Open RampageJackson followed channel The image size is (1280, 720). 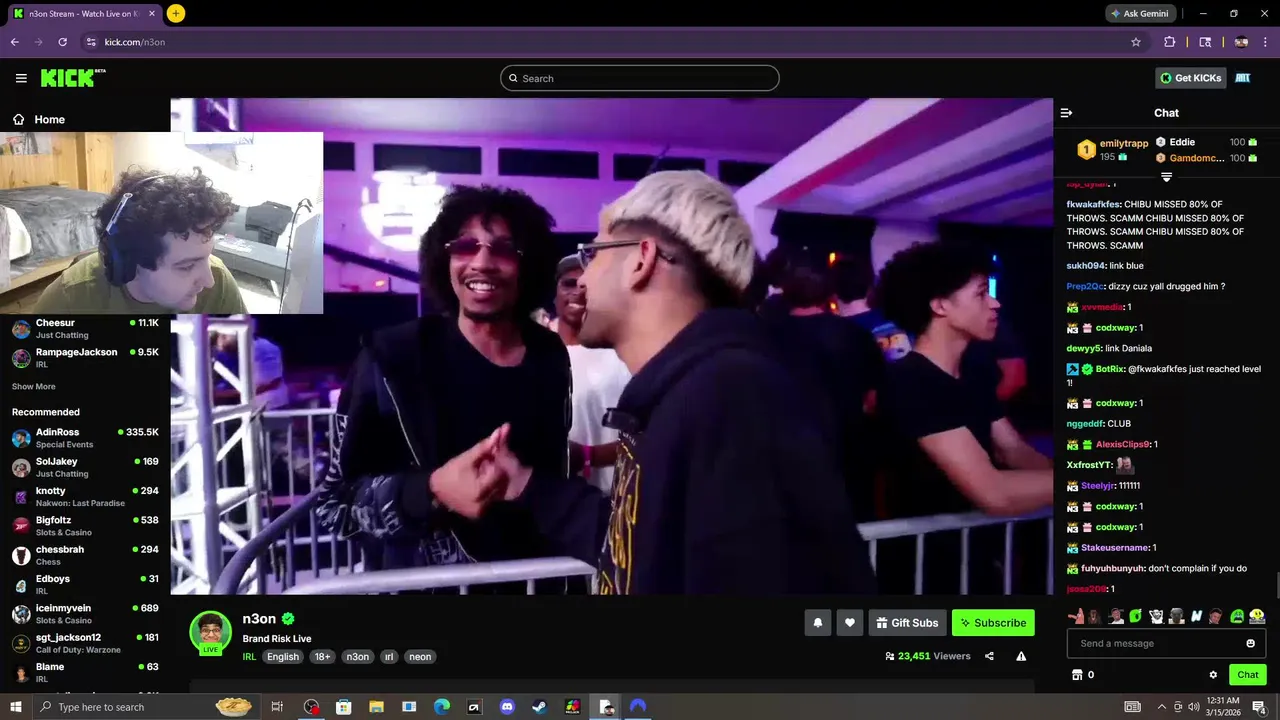pyautogui.click(x=85, y=358)
